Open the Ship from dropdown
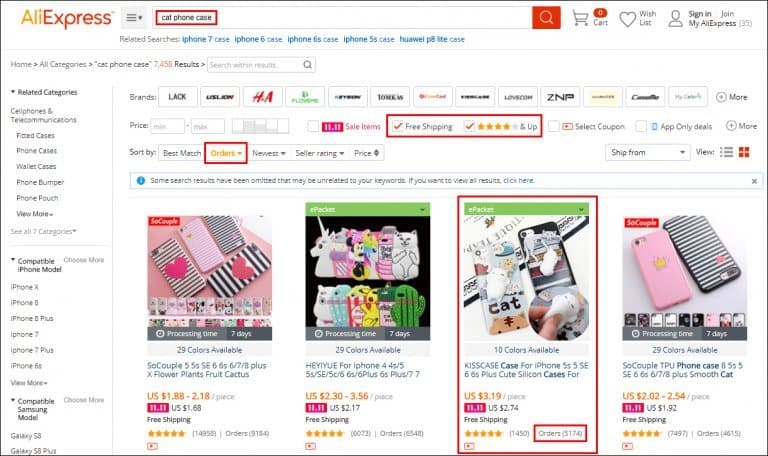The image size is (768, 456). 648,152
